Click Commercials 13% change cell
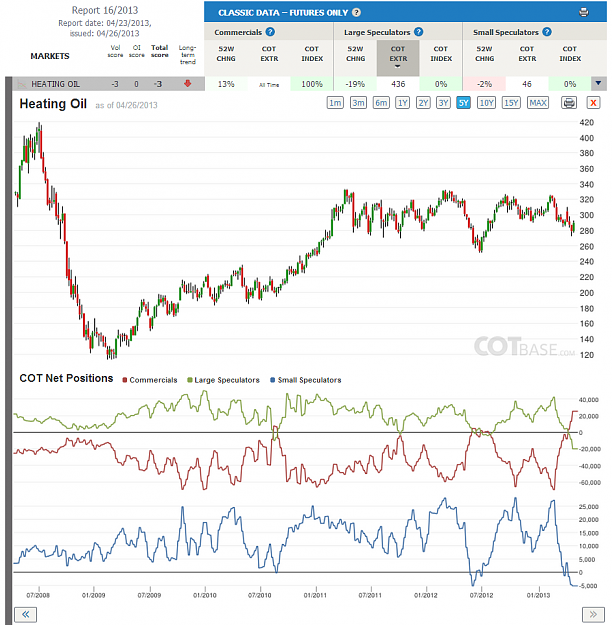The image size is (612, 625). 226,84
